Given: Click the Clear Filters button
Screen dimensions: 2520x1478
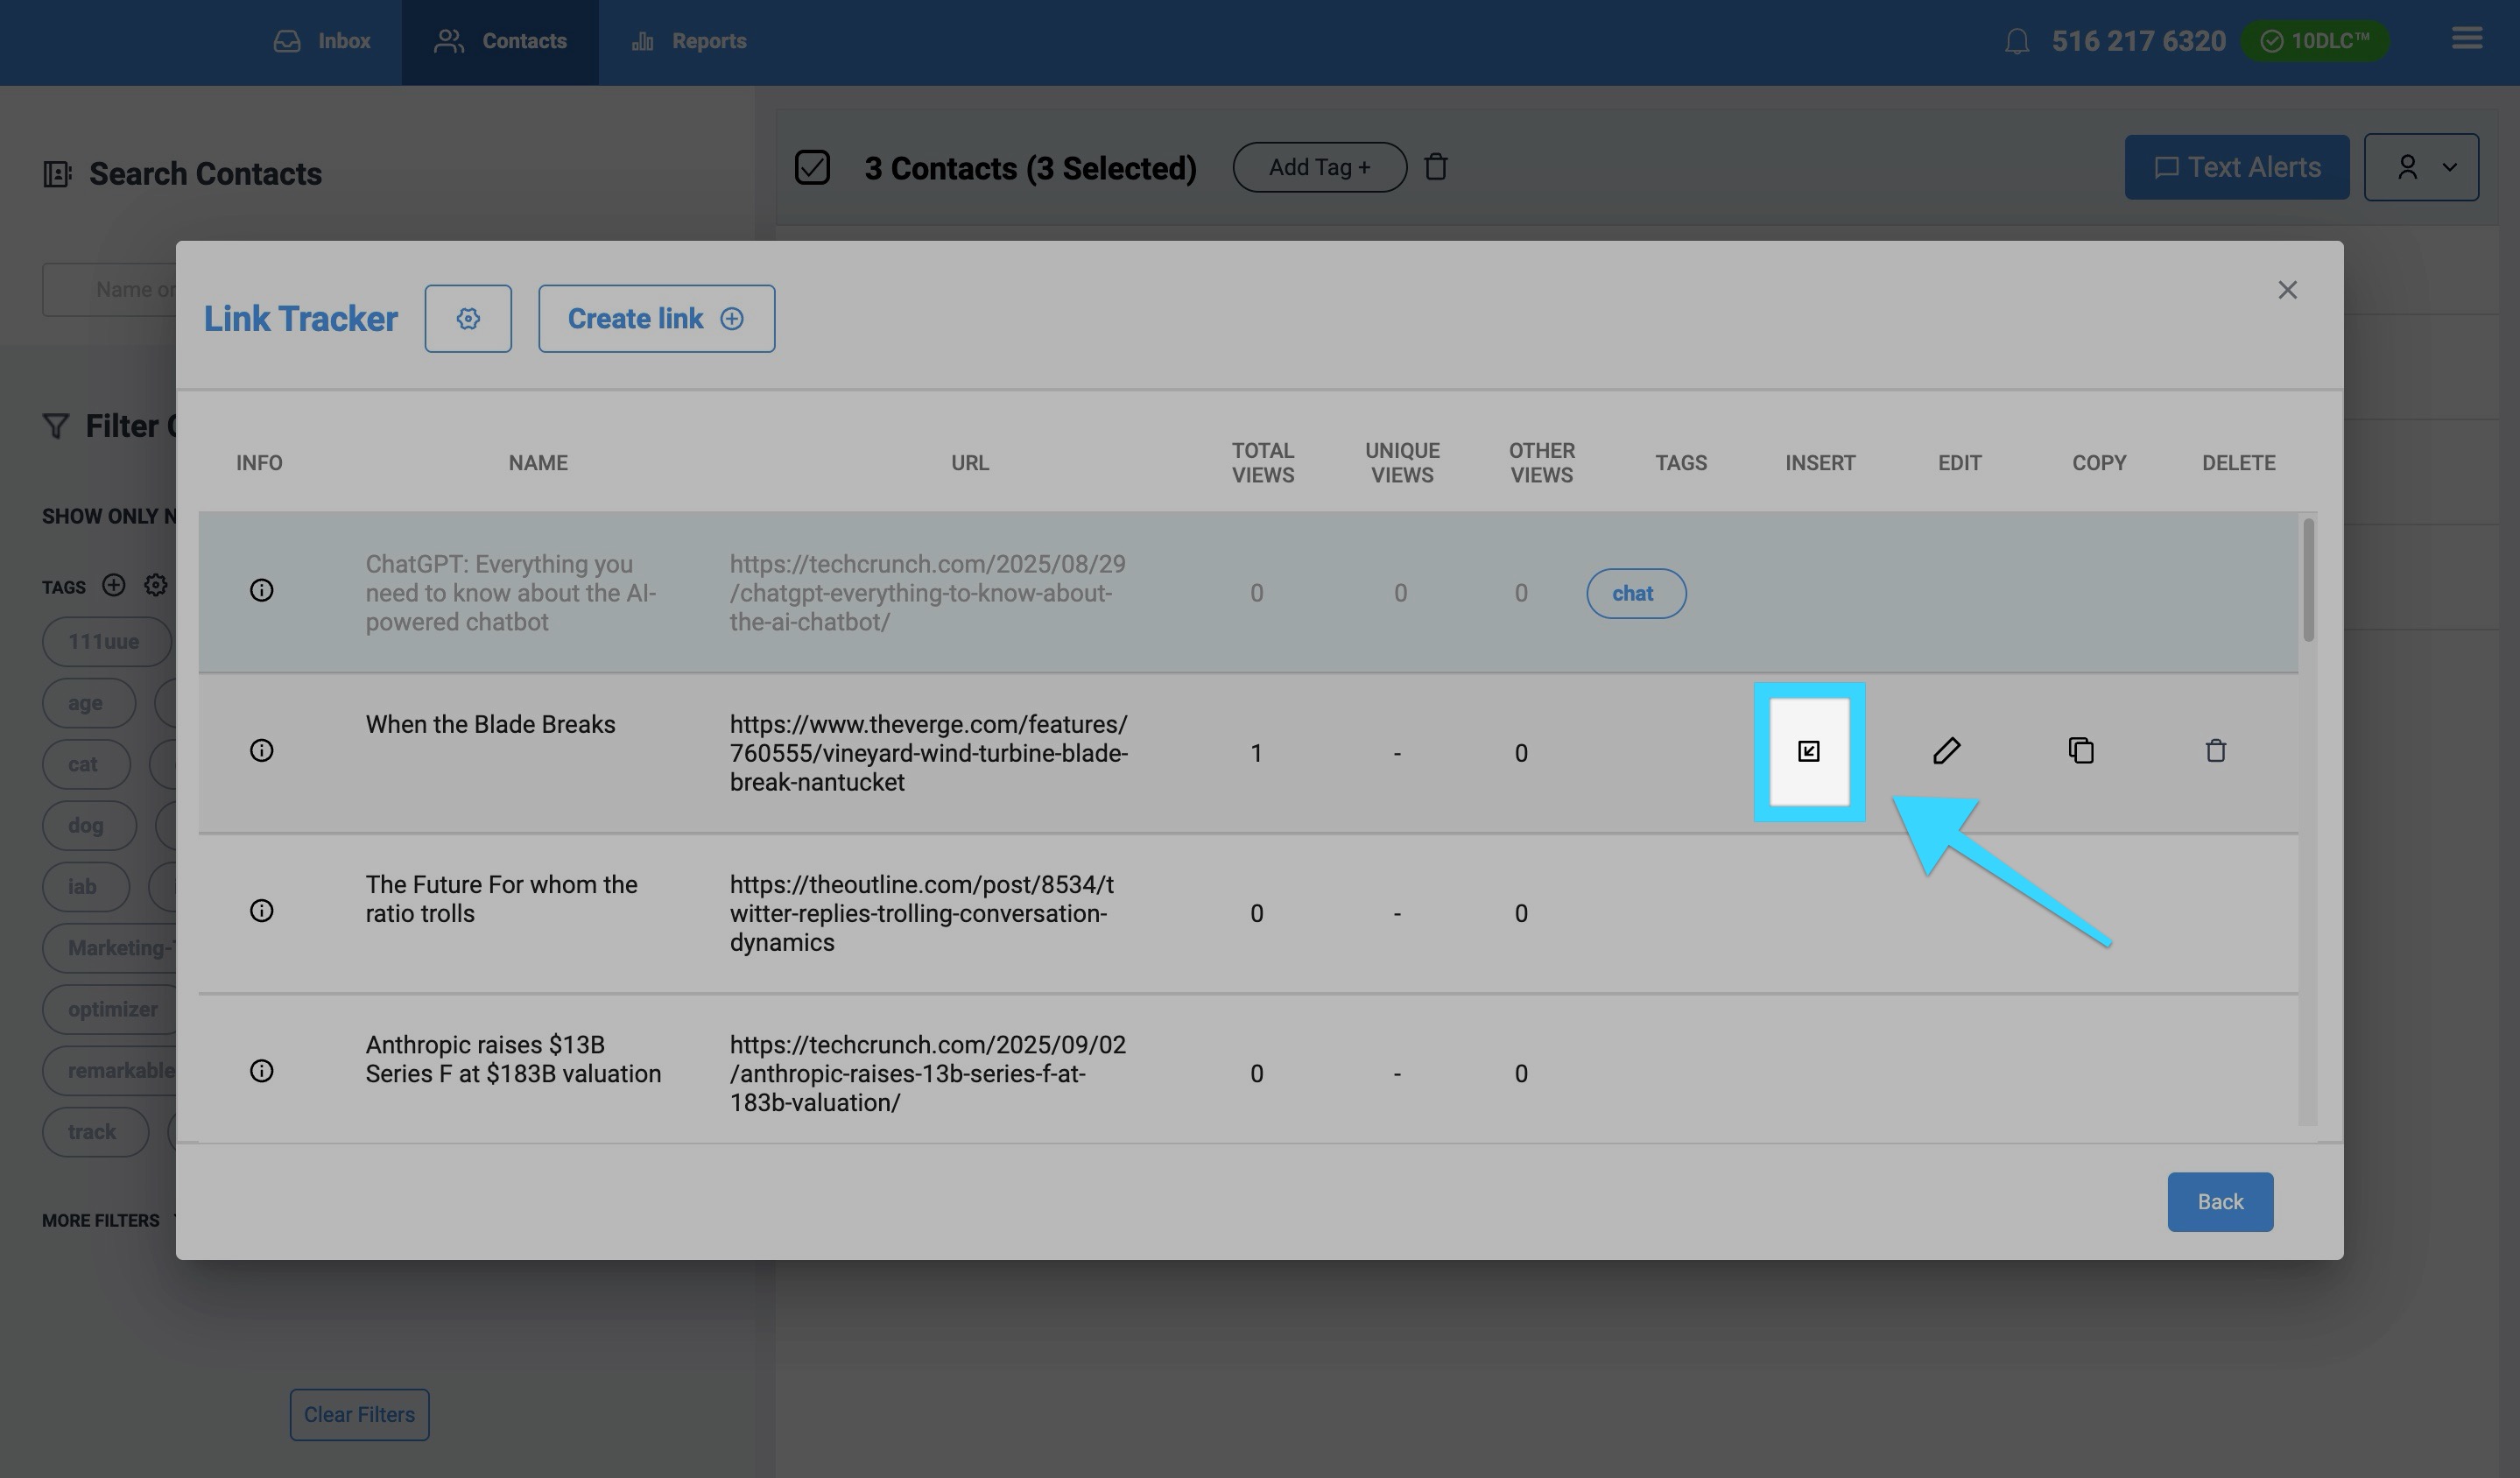Looking at the screenshot, I should click(x=359, y=1415).
